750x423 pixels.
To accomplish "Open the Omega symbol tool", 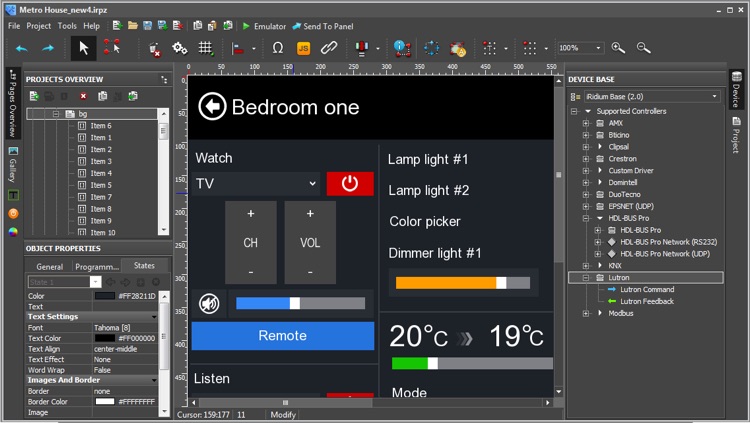I will (x=278, y=48).
